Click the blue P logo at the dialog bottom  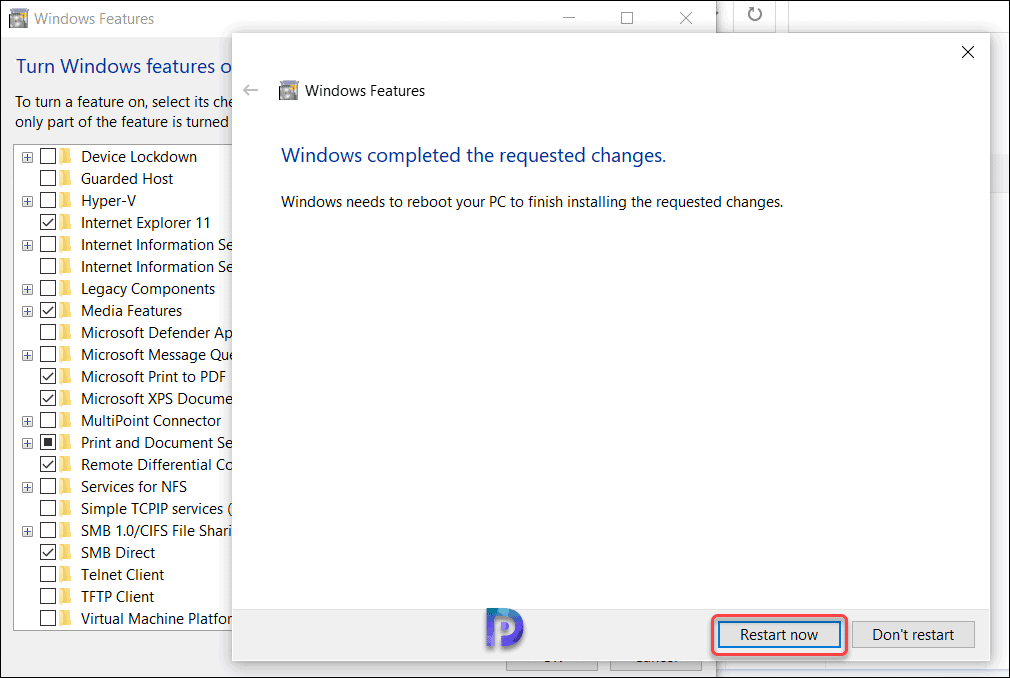click(504, 630)
